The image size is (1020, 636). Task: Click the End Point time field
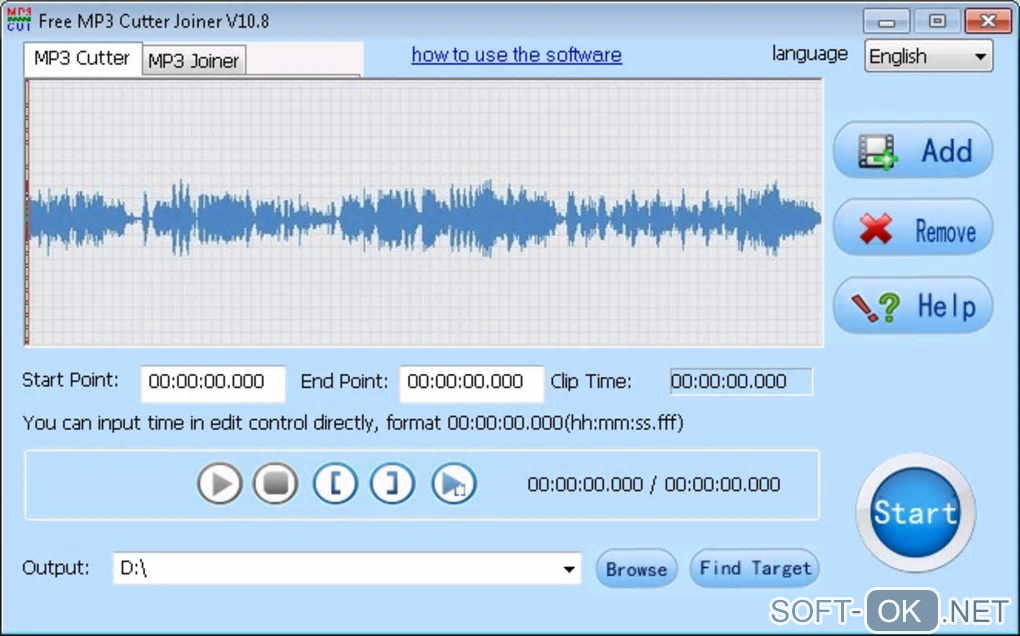471,382
